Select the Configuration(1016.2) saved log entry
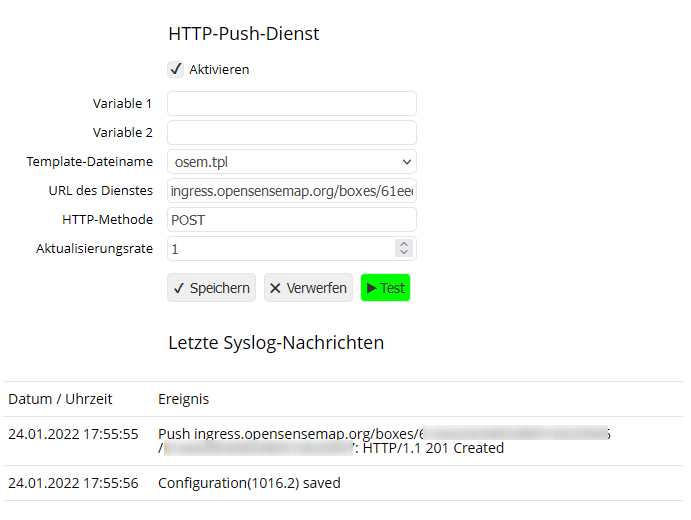The image size is (691, 520). point(249,483)
